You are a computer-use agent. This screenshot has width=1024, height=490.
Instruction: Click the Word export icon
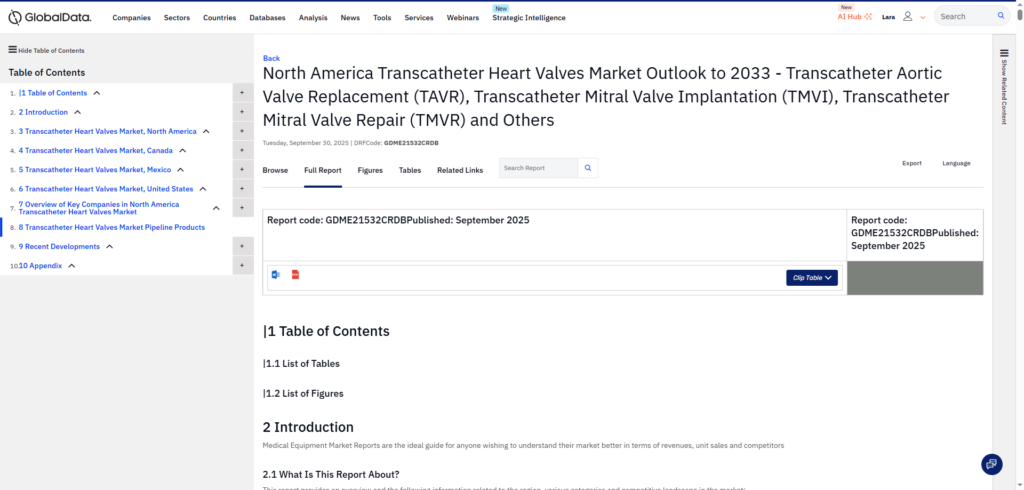tap(276, 274)
